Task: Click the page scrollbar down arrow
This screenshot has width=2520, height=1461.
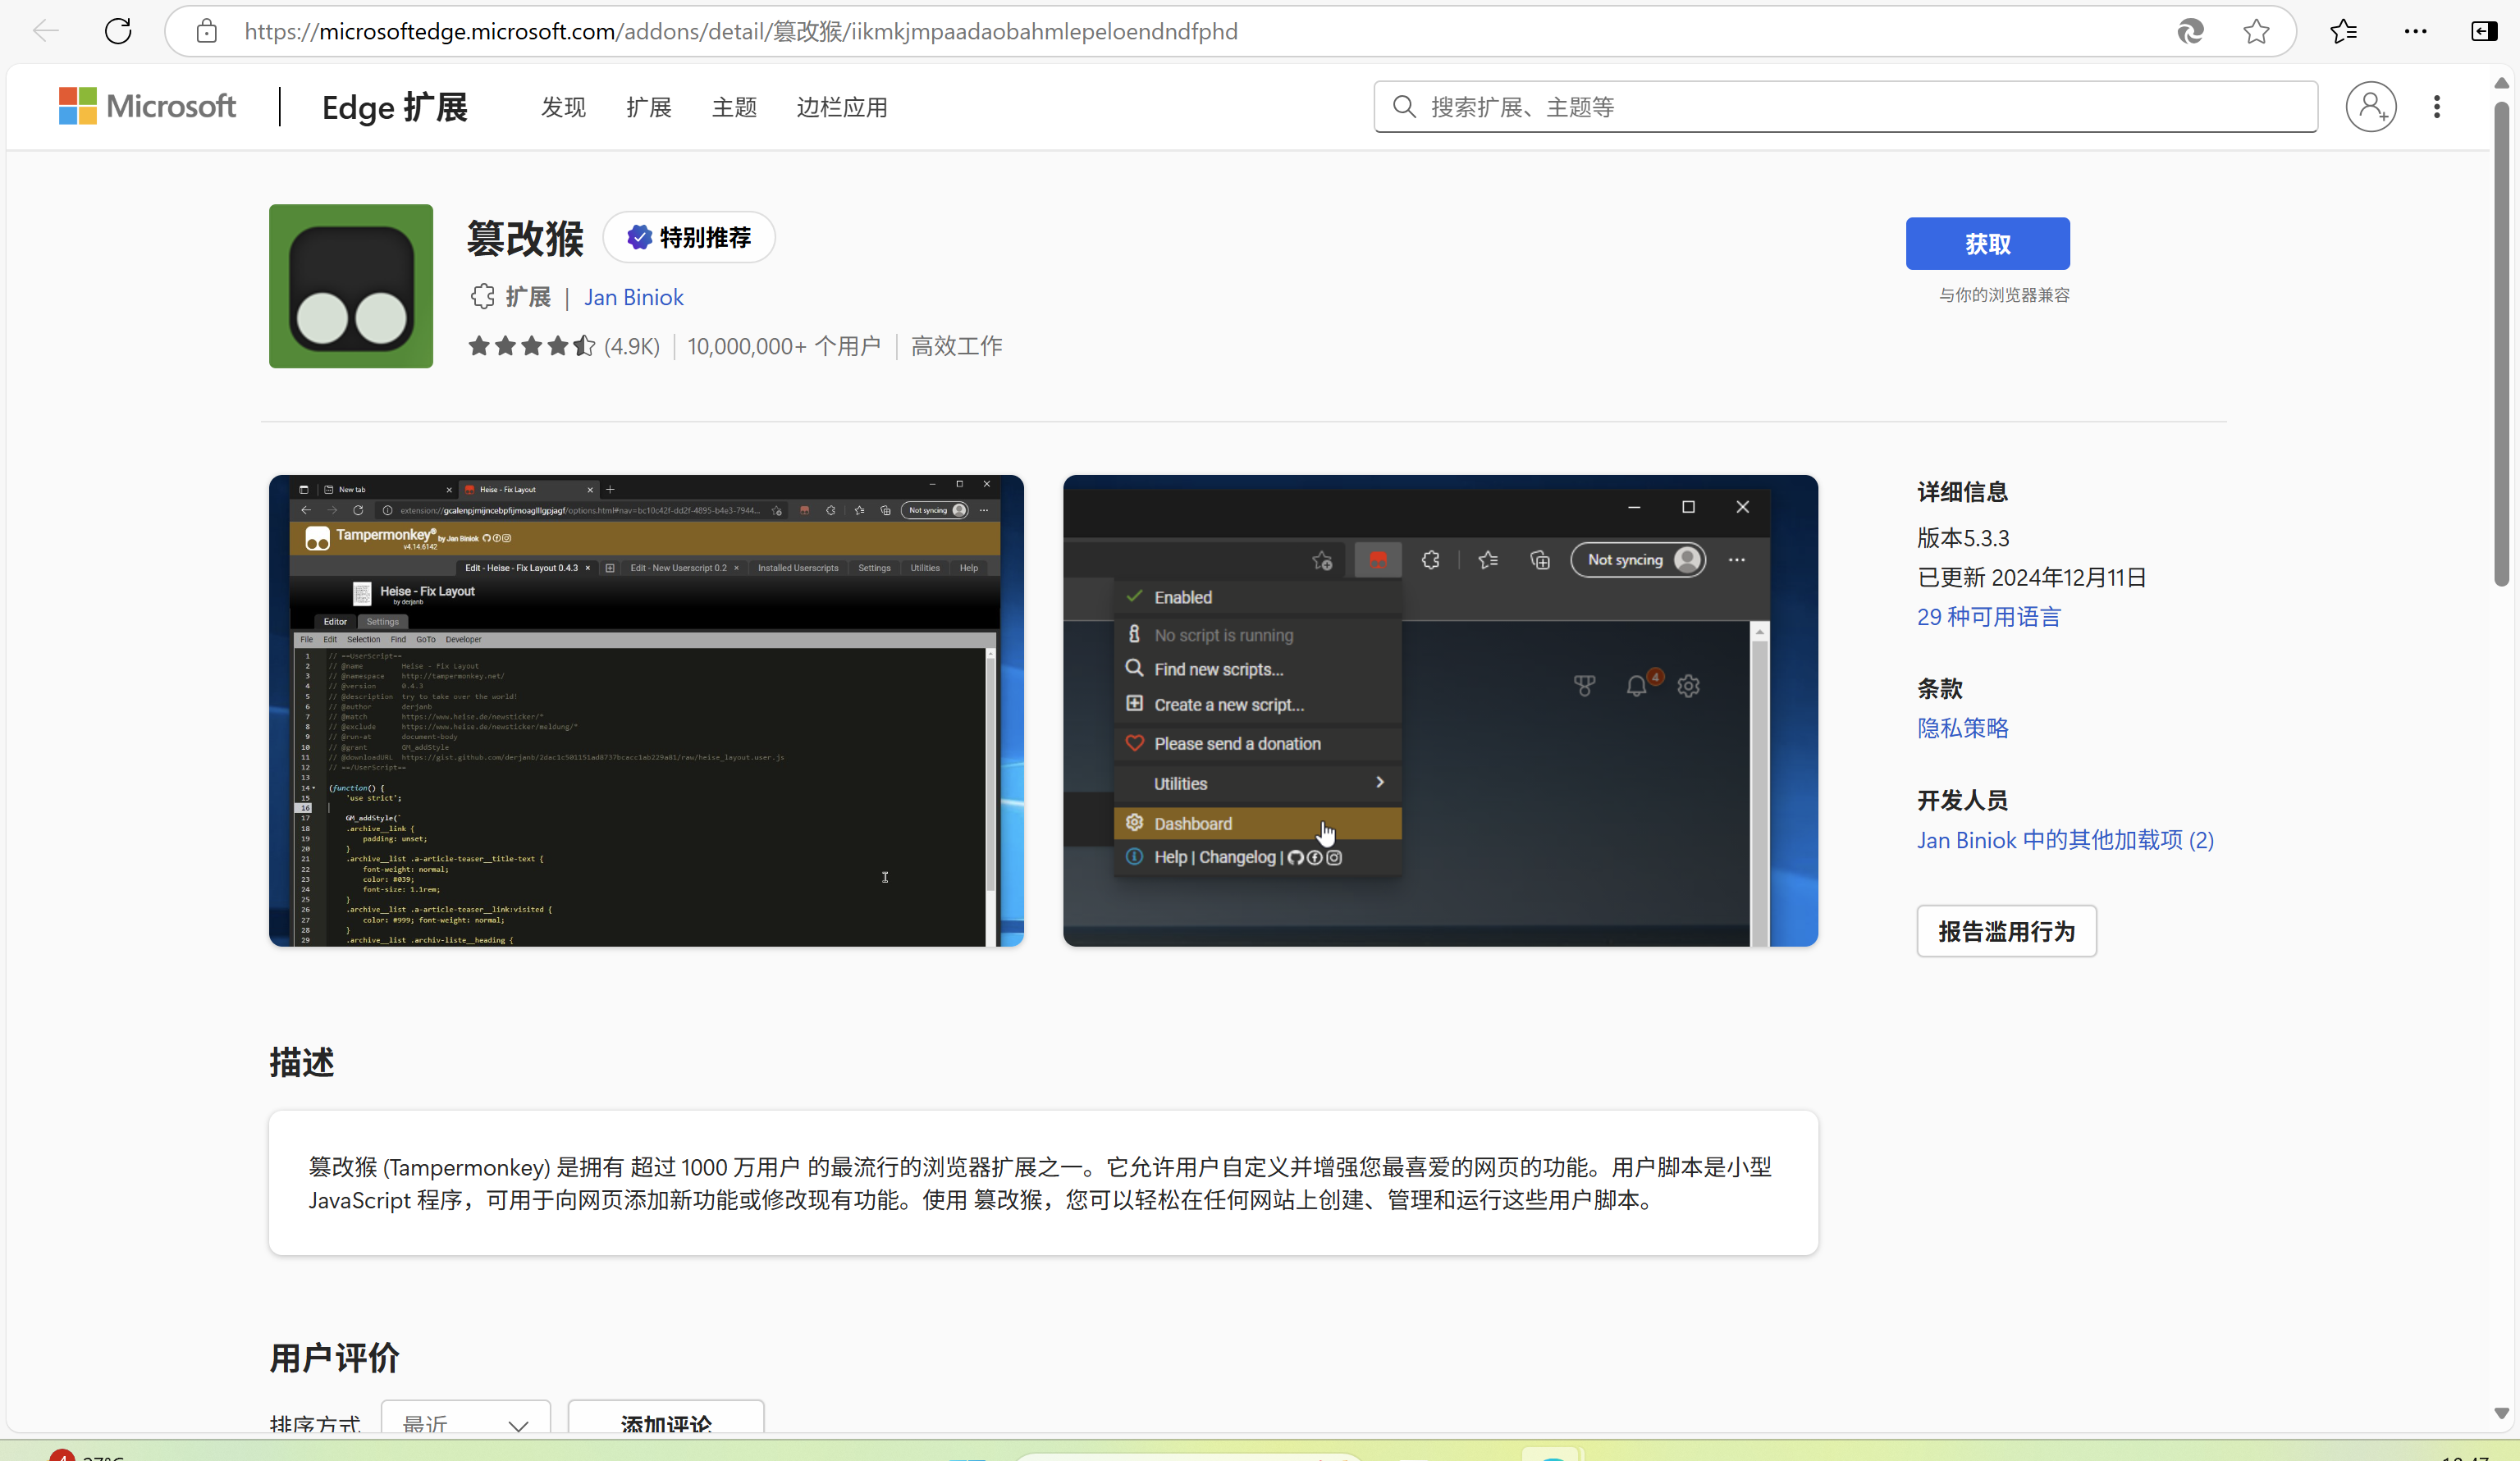Action: point(2501,1413)
